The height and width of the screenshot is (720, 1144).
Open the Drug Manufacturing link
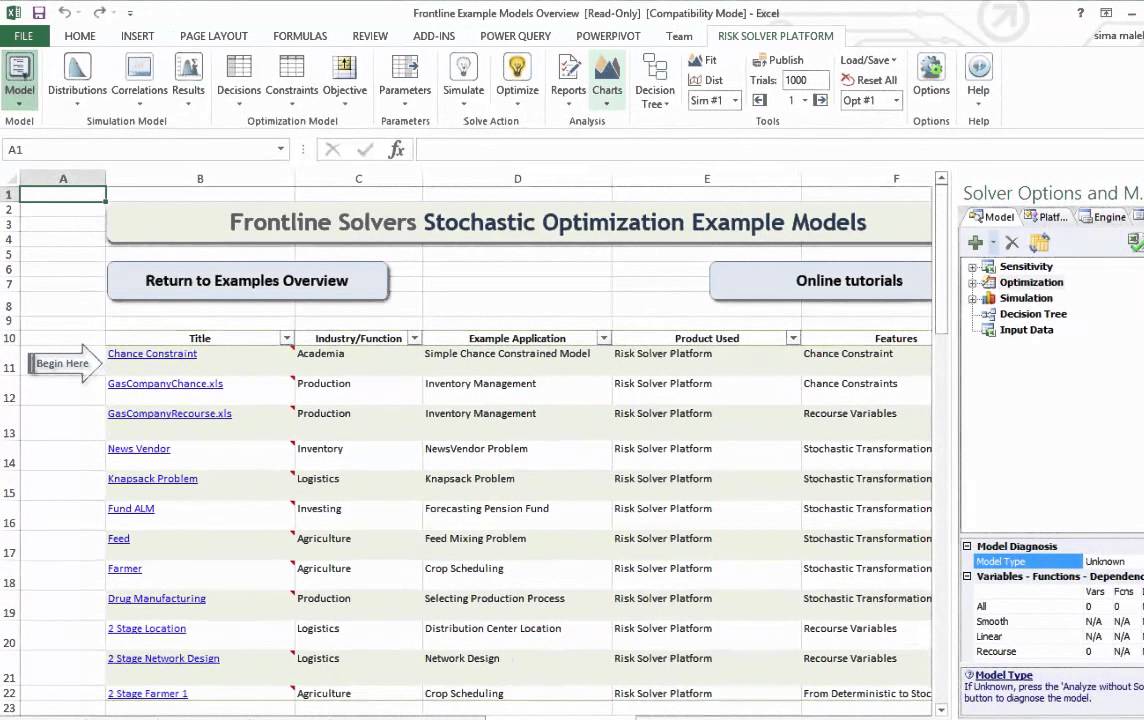pyautogui.click(x=157, y=599)
